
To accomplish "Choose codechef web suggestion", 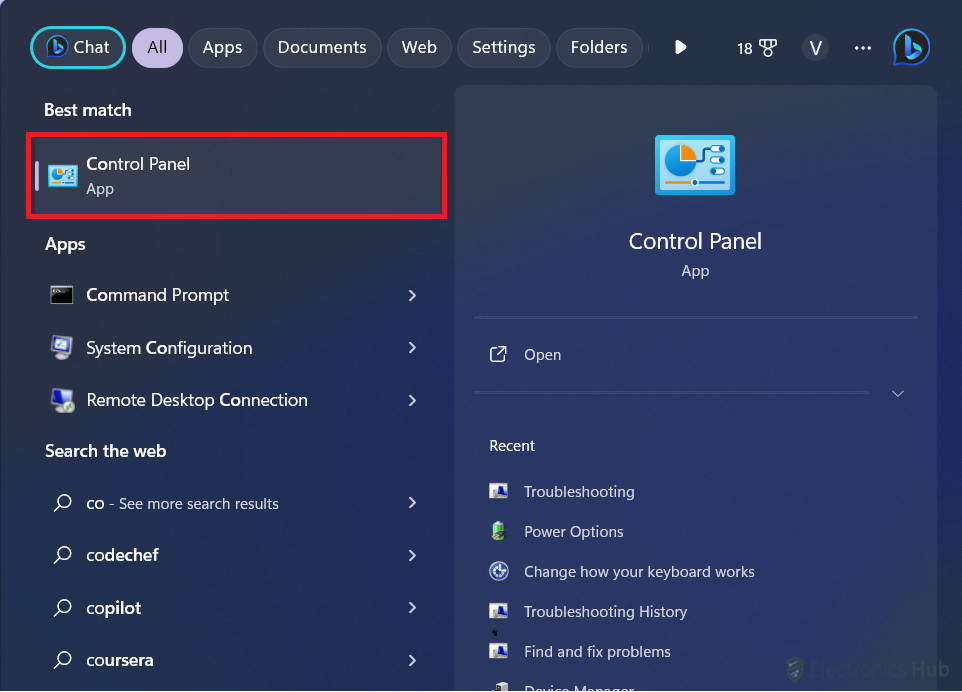I will click(x=237, y=555).
